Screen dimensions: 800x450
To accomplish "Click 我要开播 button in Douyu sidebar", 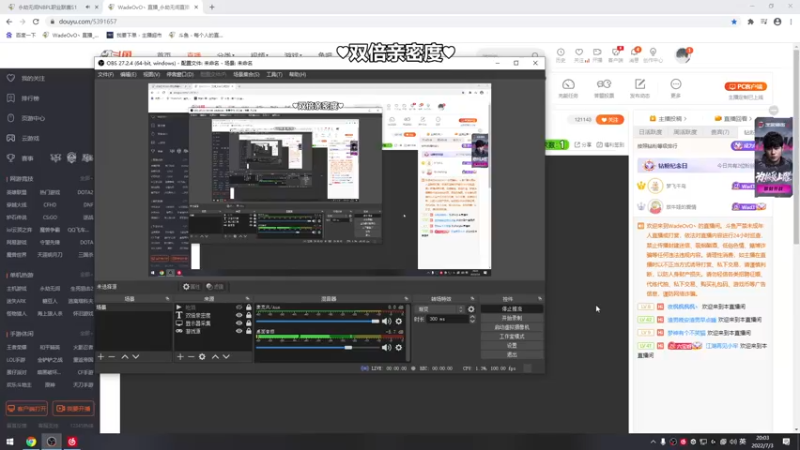I will (73, 409).
